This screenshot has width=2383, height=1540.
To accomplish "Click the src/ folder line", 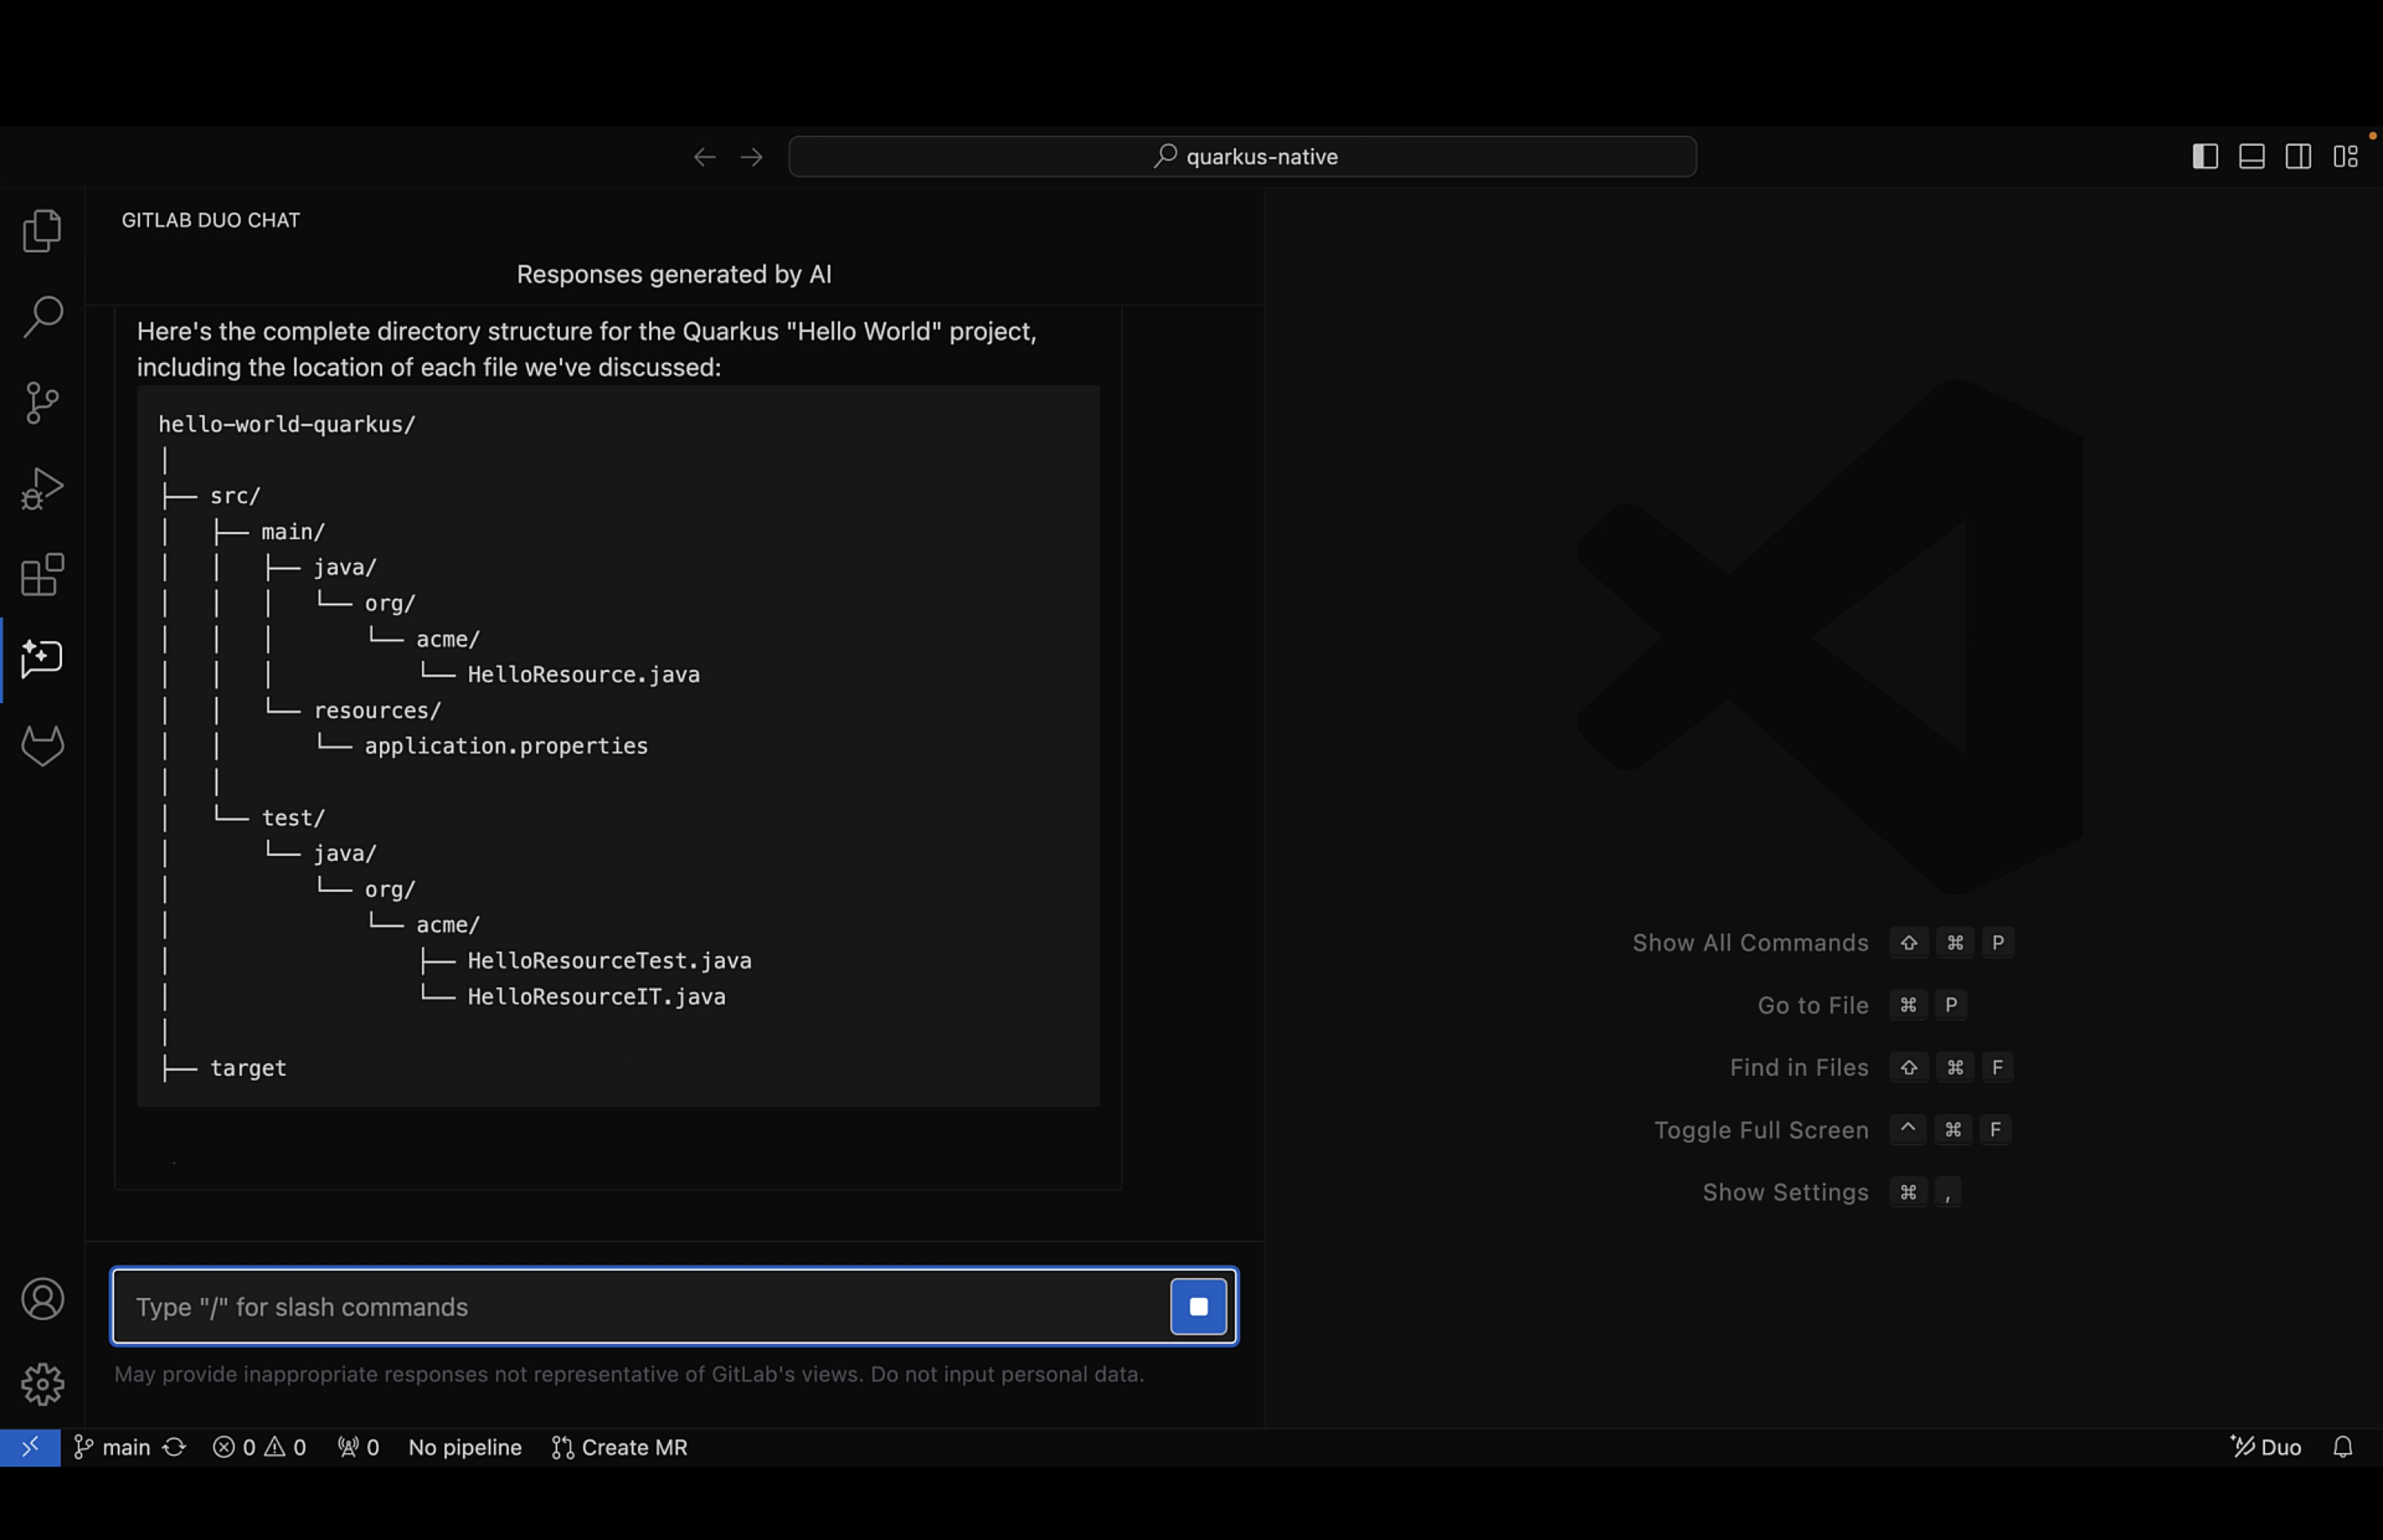I will pos(235,496).
